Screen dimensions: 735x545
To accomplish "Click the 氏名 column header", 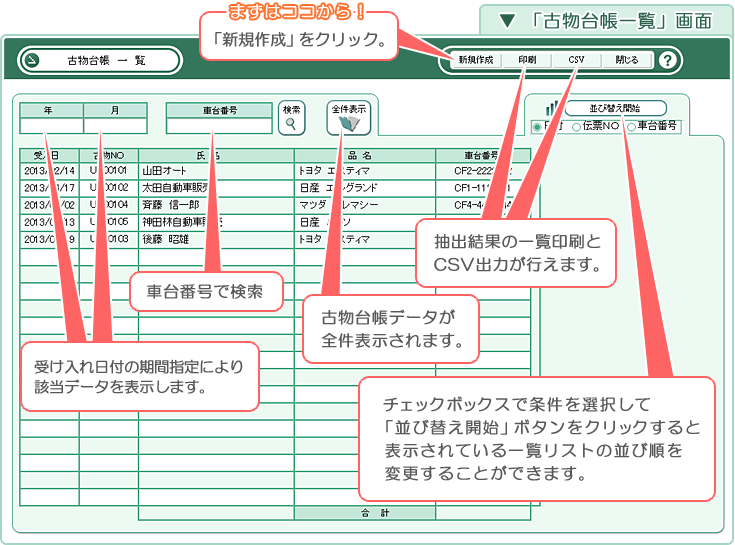I will (x=216, y=156).
